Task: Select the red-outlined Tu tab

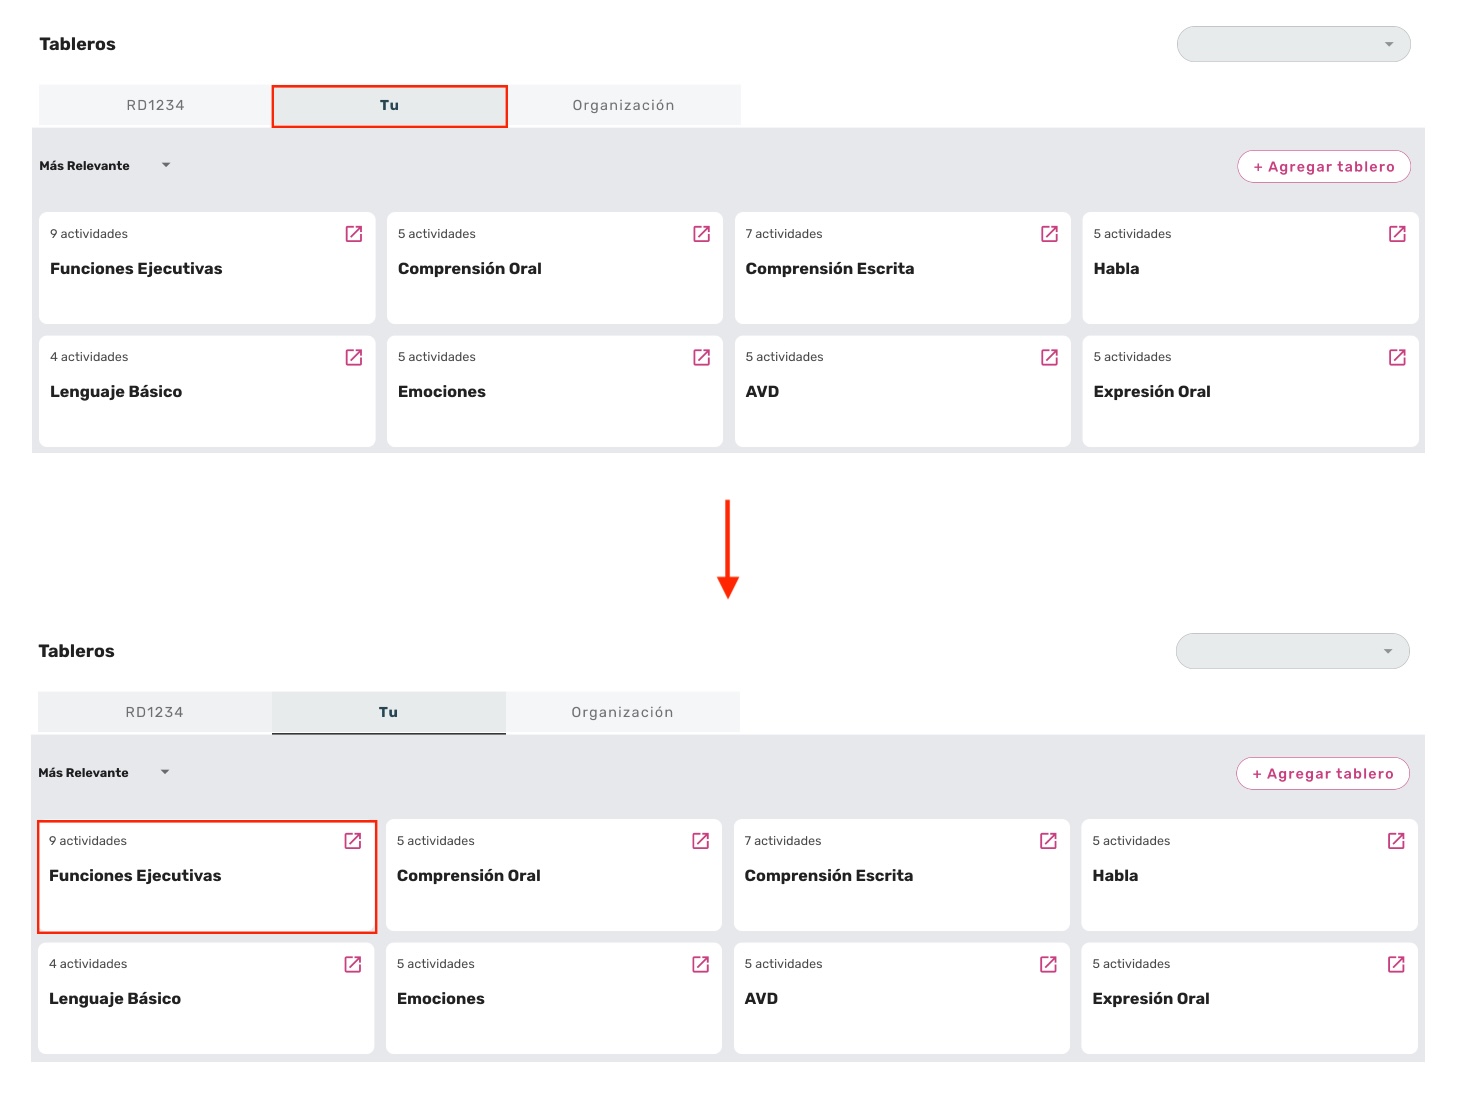Action: 389,106
